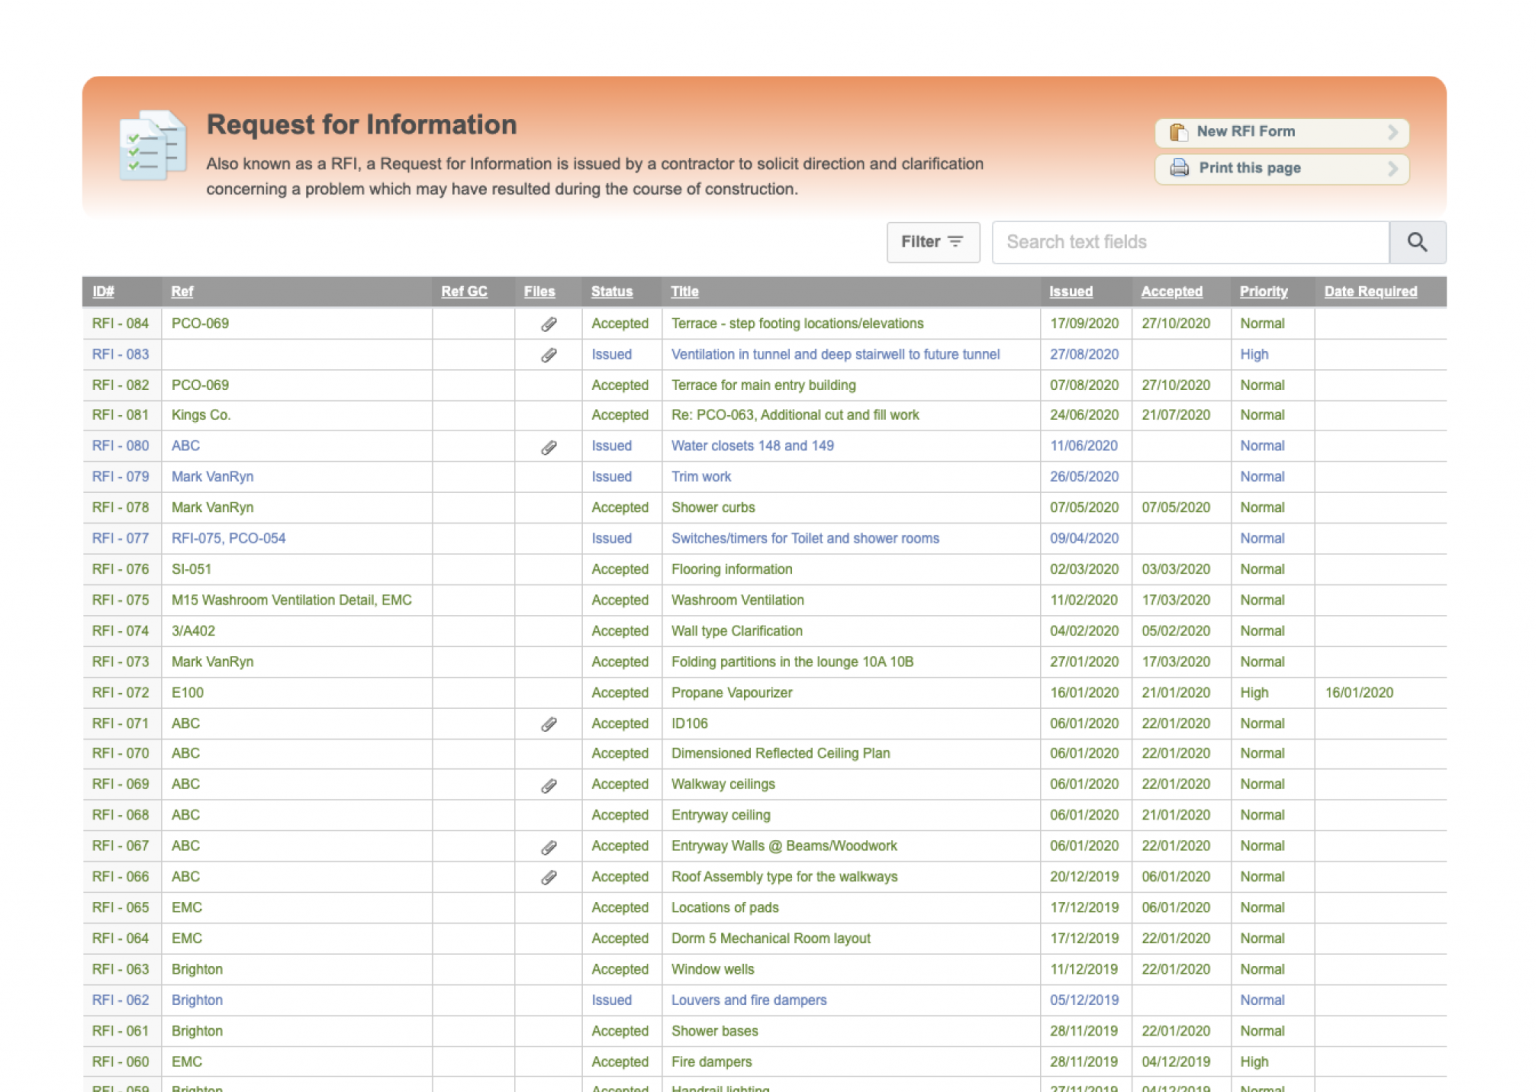This screenshot has height=1092, width=1536.
Task: Open the Roof Assembly attachment on RFI - 066
Action: tap(548, 877)
